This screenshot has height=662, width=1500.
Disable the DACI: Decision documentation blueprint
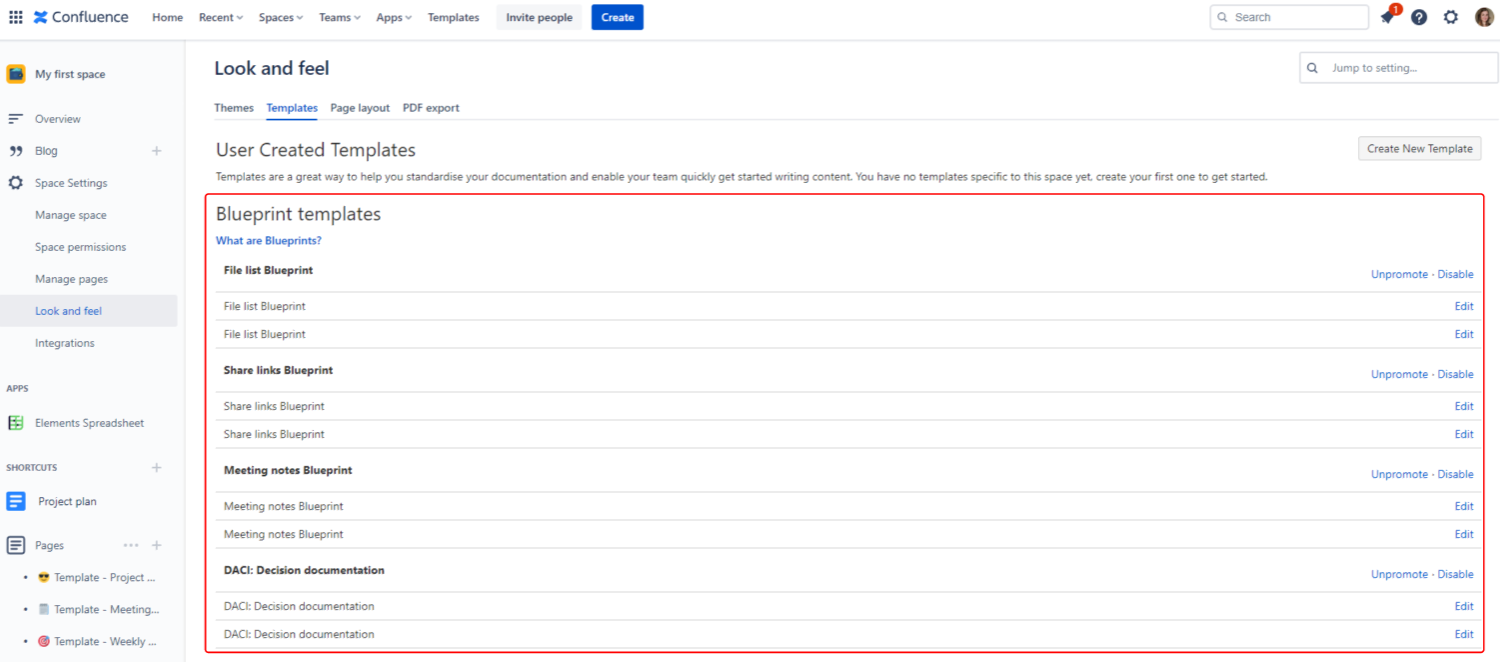tap(1455, 574)
